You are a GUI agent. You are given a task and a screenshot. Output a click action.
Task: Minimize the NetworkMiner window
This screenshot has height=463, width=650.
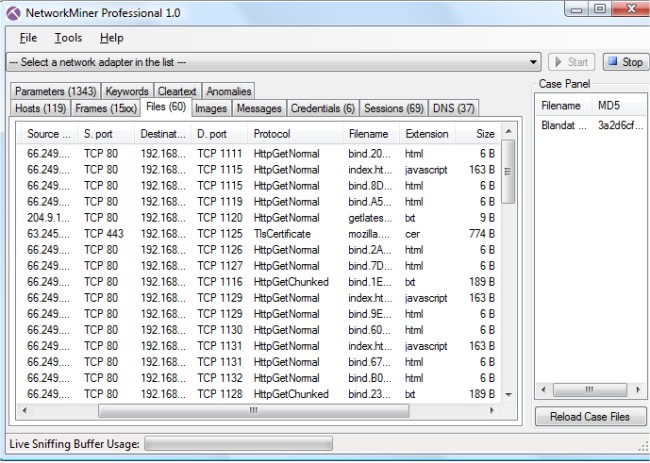coord(577,10)
